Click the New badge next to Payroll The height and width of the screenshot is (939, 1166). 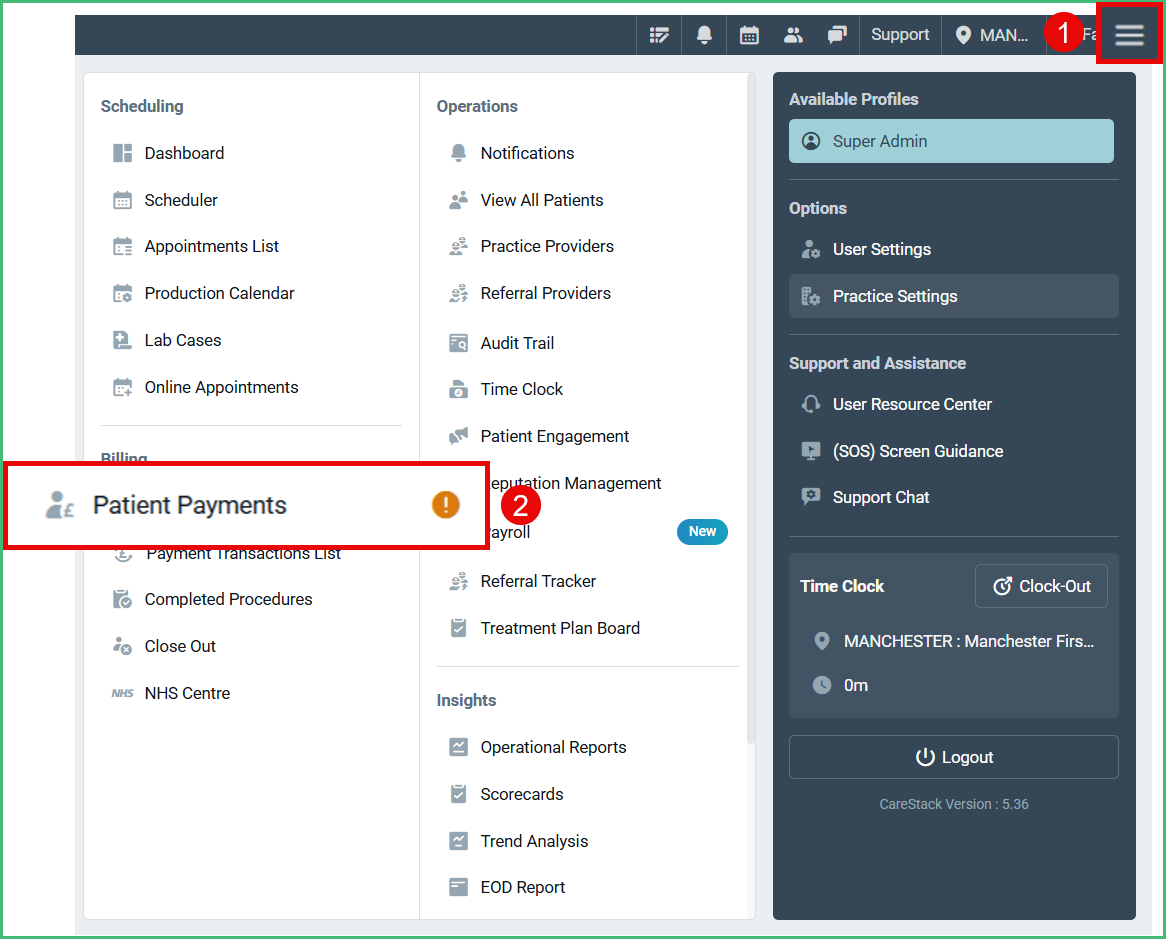point(702,532)
